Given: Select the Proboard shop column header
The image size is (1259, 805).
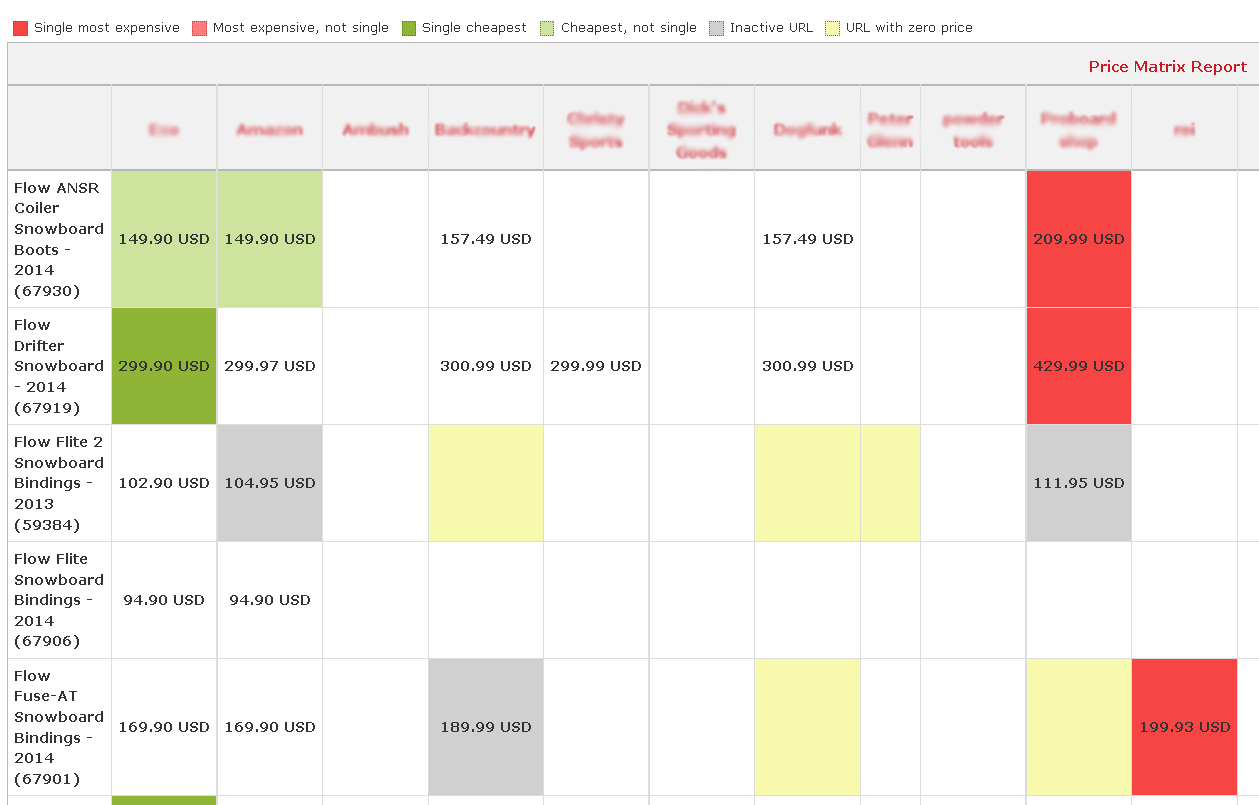Looking at the screenshot, I should point(1078,130).
